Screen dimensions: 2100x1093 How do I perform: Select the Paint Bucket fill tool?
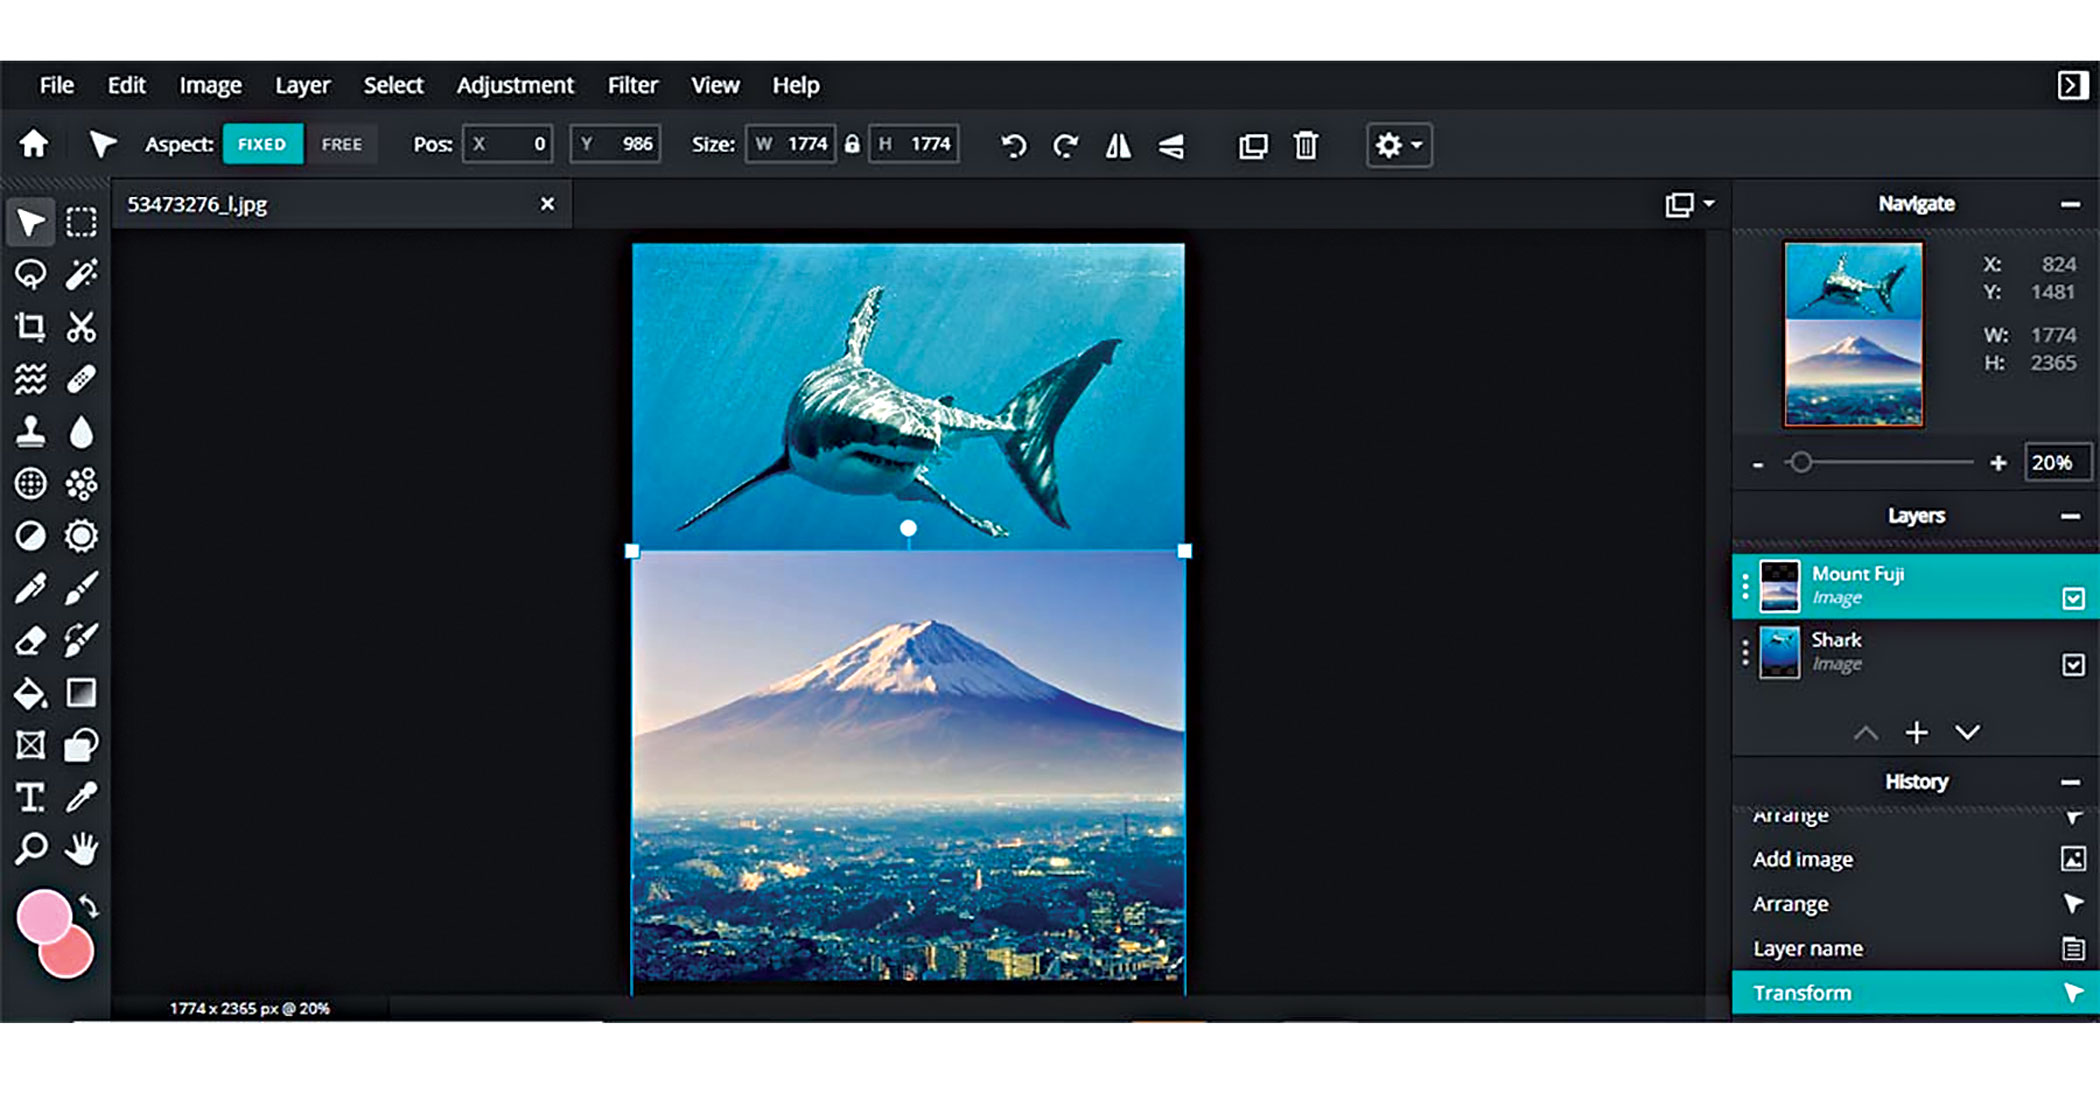coord(30,693)
